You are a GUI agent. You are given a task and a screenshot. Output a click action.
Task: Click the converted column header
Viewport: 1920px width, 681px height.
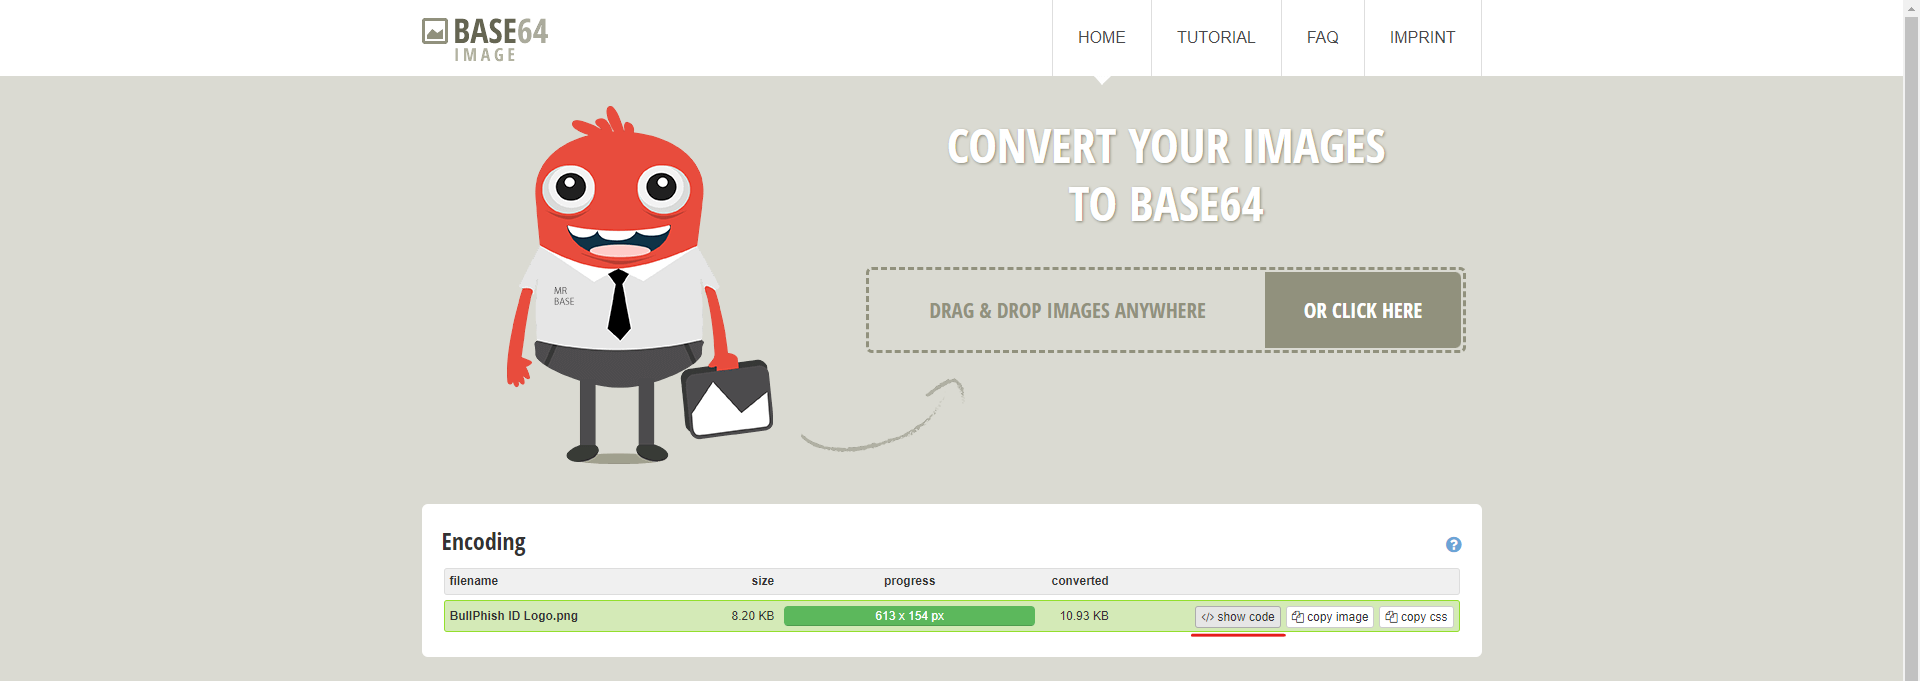pyautogui.click(x=1079, y=581)
